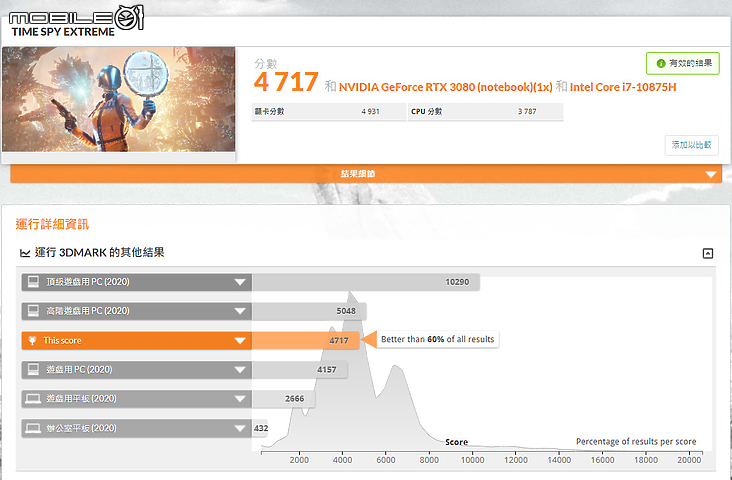Screen dimensions: 732x480
Task: Click the orange 4717 score bar
Action: click(x=305, y=340)
